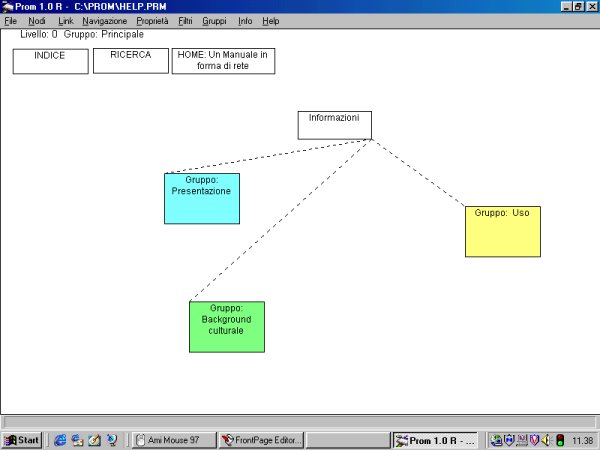
Task: Click the unlabeled blank taskbar button
Action: (348, 440)
